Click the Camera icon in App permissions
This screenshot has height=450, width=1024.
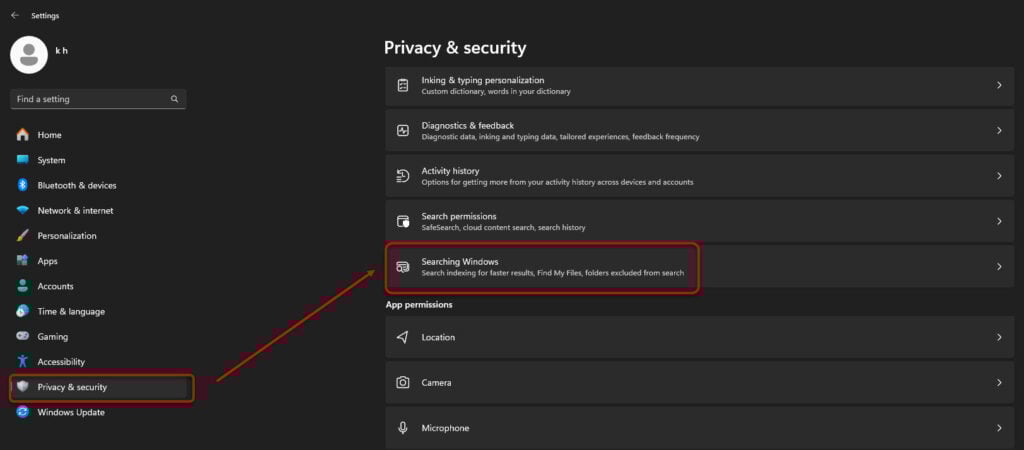point(403,382)
